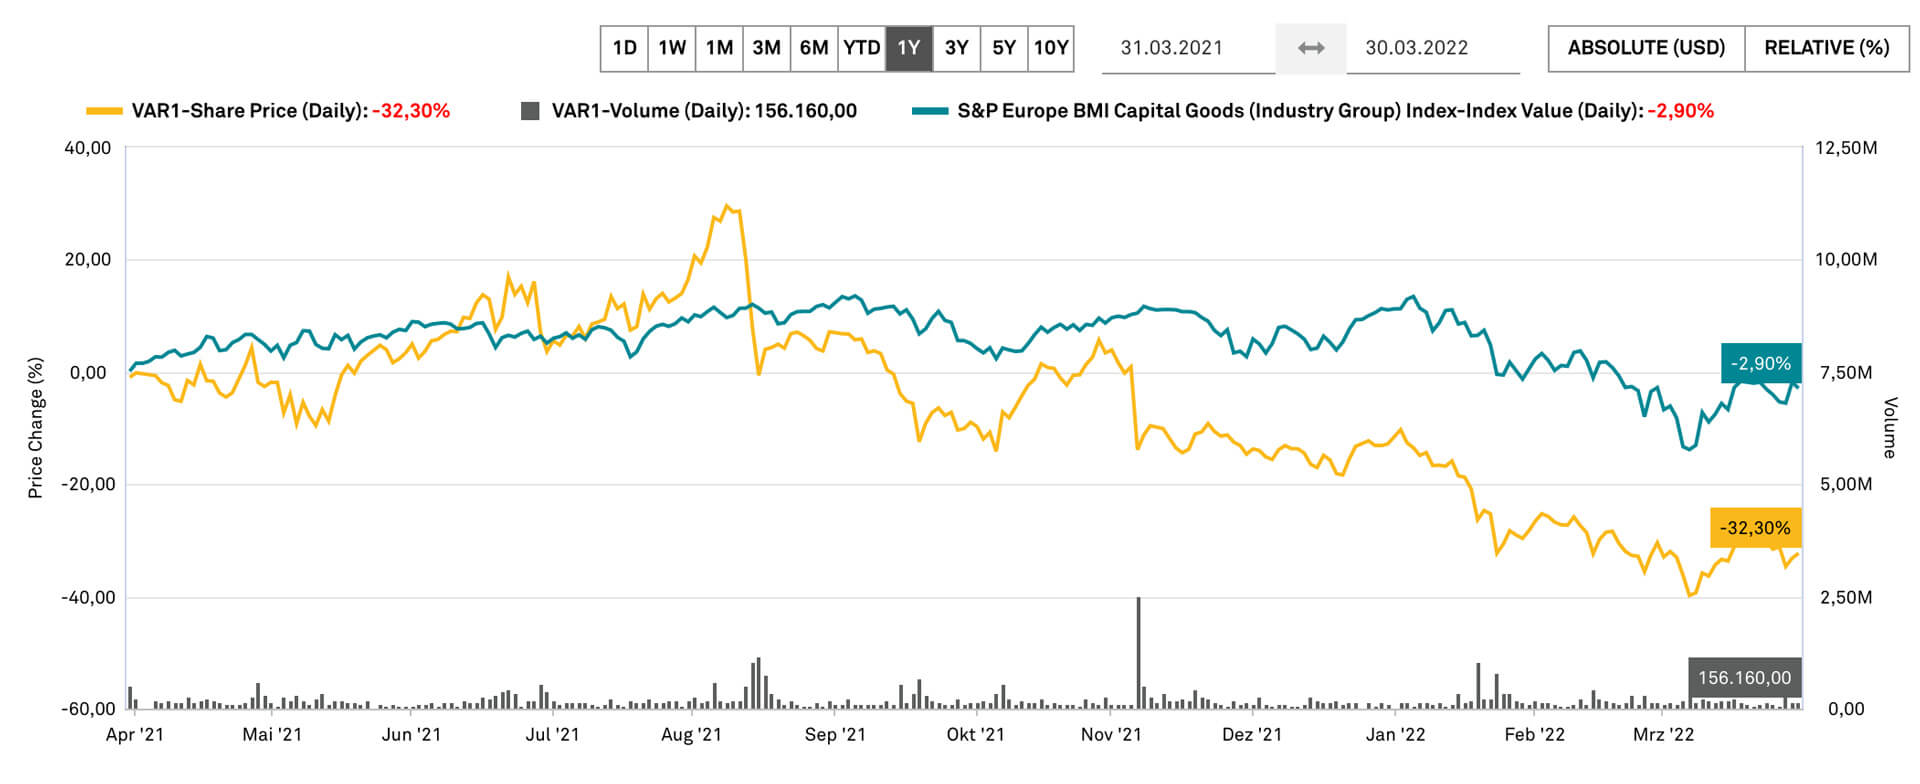Select the 3M range button
1920x784 pixels.
coord(766,48)
